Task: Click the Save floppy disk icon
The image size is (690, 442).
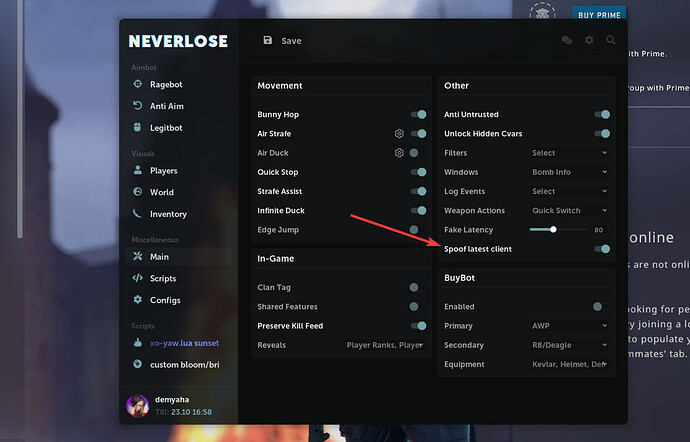Action: click(268, 41)
